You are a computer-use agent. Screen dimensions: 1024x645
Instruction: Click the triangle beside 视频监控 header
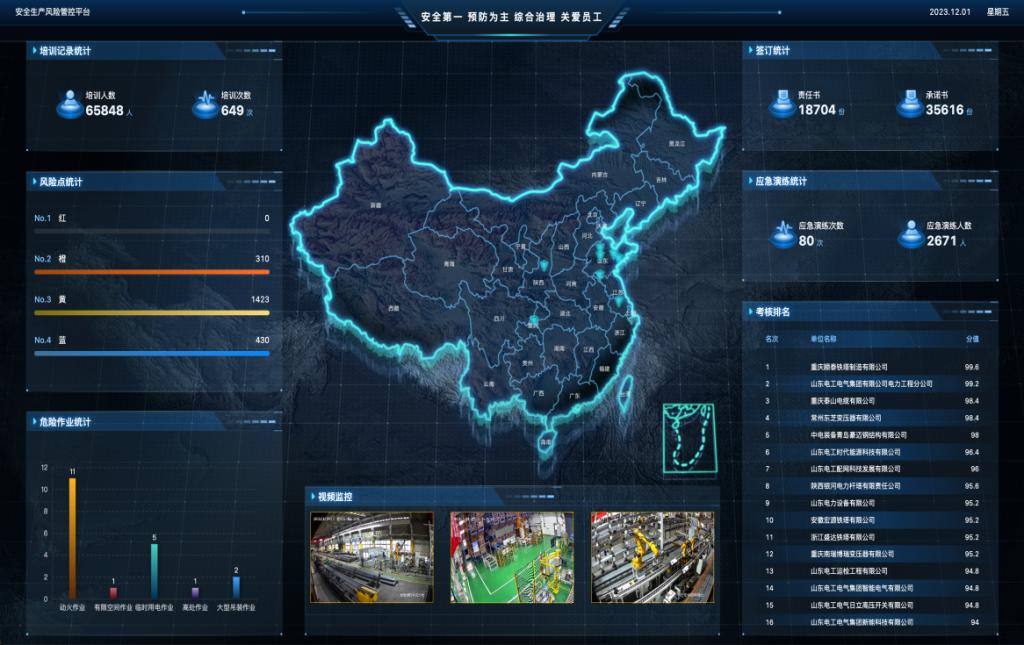(x=310, y=497)
